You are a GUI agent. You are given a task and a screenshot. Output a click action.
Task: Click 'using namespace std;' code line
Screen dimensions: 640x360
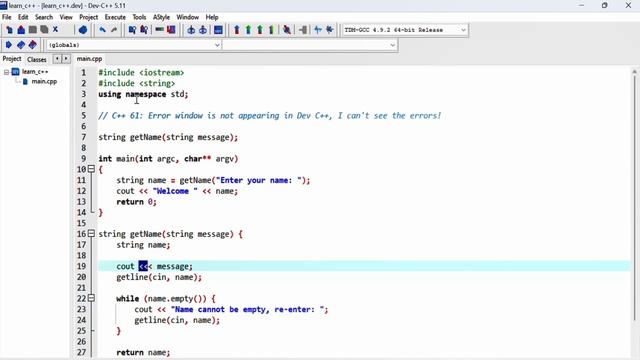pos(143,94)
